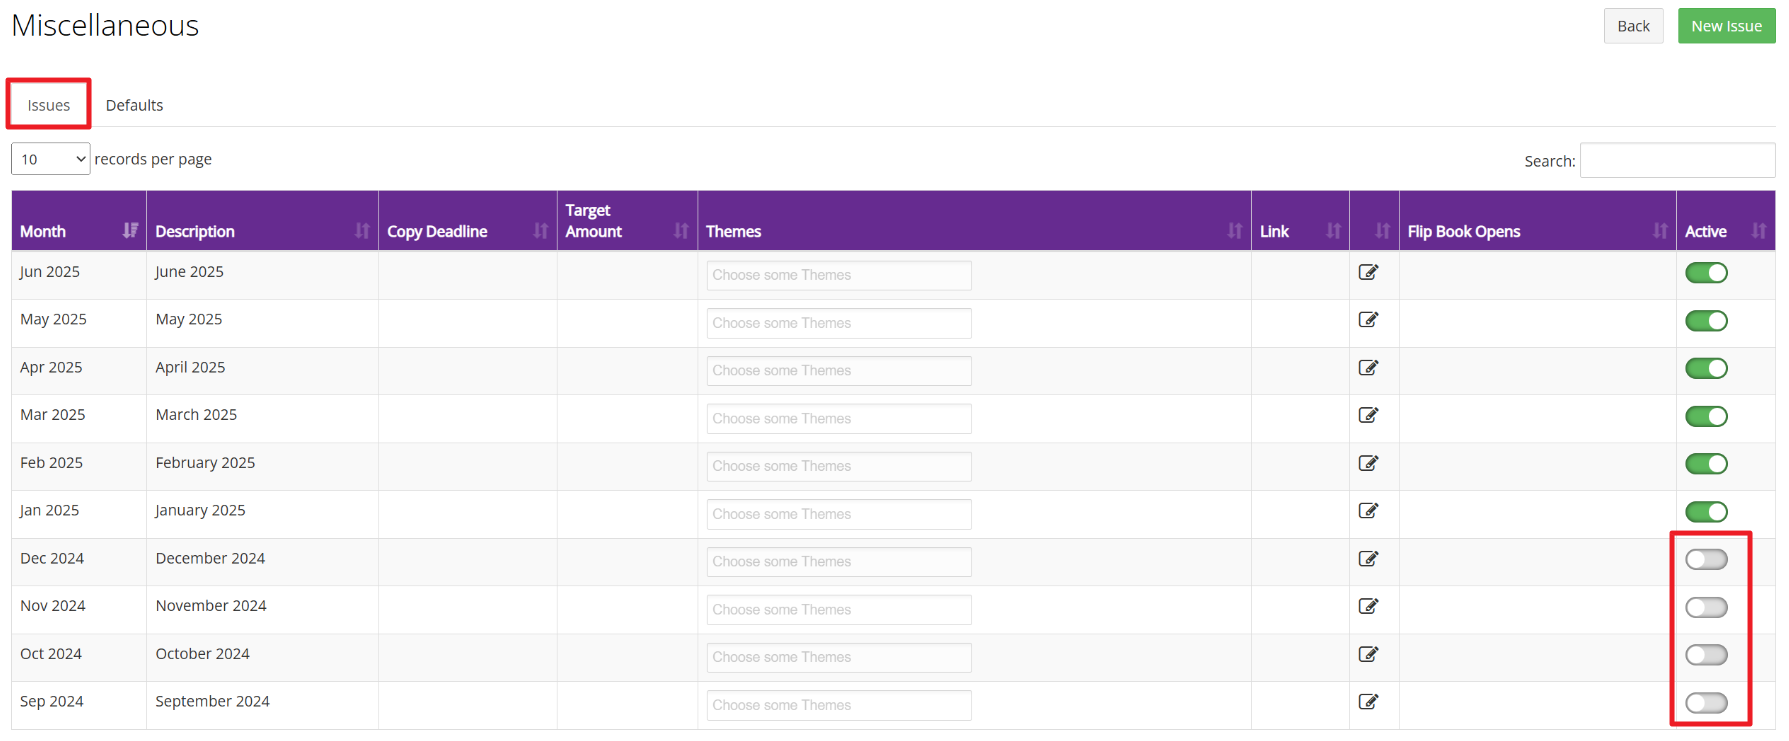The height and width of the screenshot is (741, 1789).
Task: Sort table by Month column
Action: coord(79,221)
